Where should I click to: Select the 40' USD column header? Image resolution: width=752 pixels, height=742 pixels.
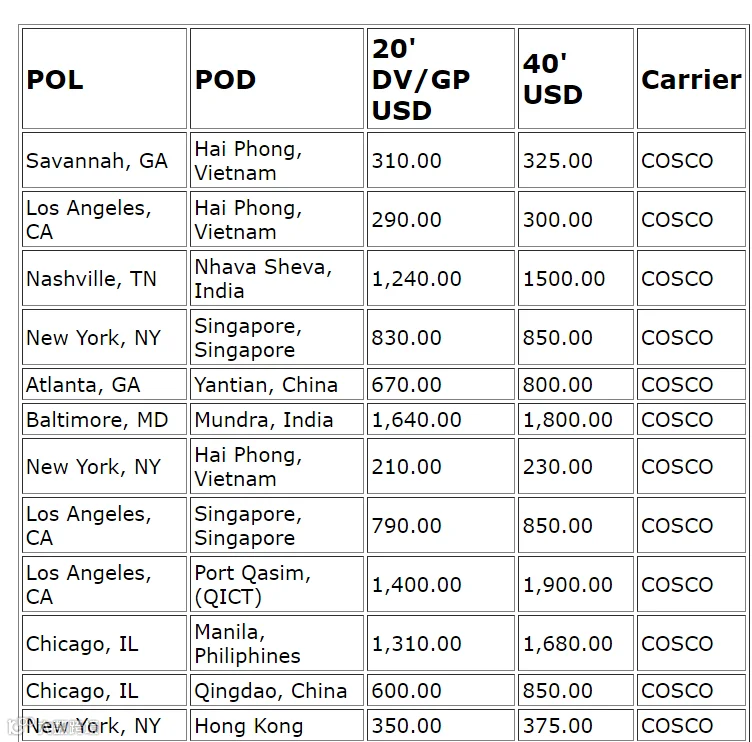click(x=576, y=79)
